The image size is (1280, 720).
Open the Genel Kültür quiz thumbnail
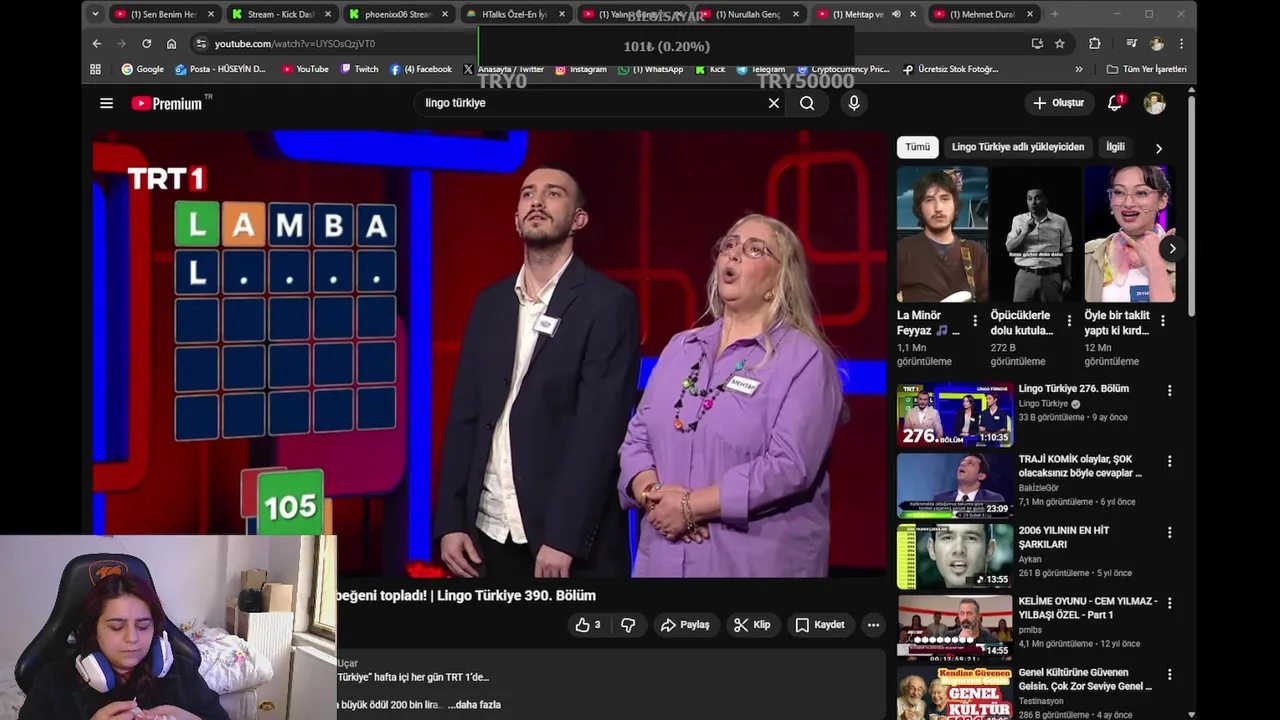tap(955, 693)
